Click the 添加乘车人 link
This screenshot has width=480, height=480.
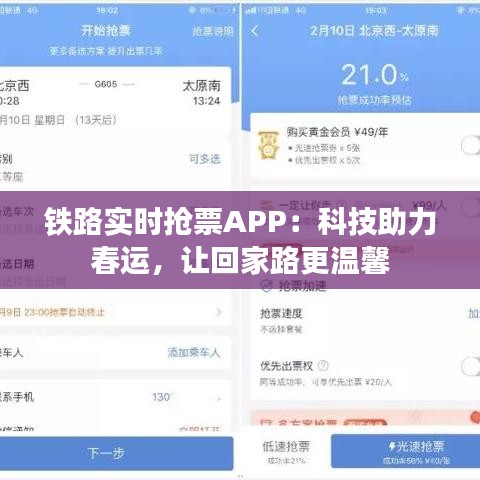pos(194,352)
